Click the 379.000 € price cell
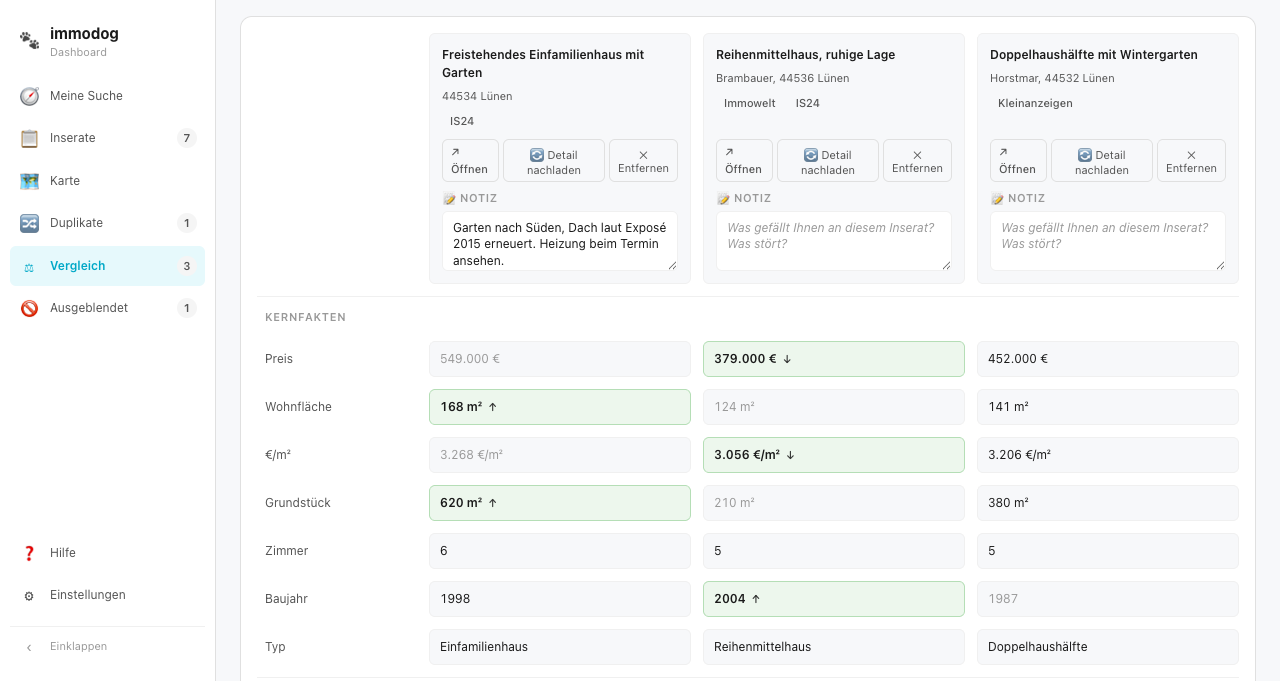1280x681 pixels. click(x=834, y=359)
